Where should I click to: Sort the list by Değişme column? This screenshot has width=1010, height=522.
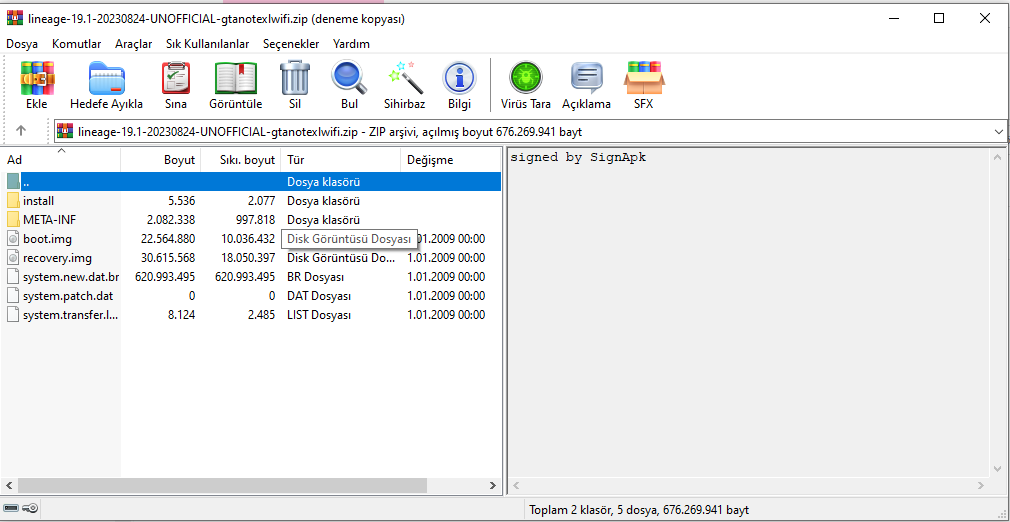click(451, 160)
